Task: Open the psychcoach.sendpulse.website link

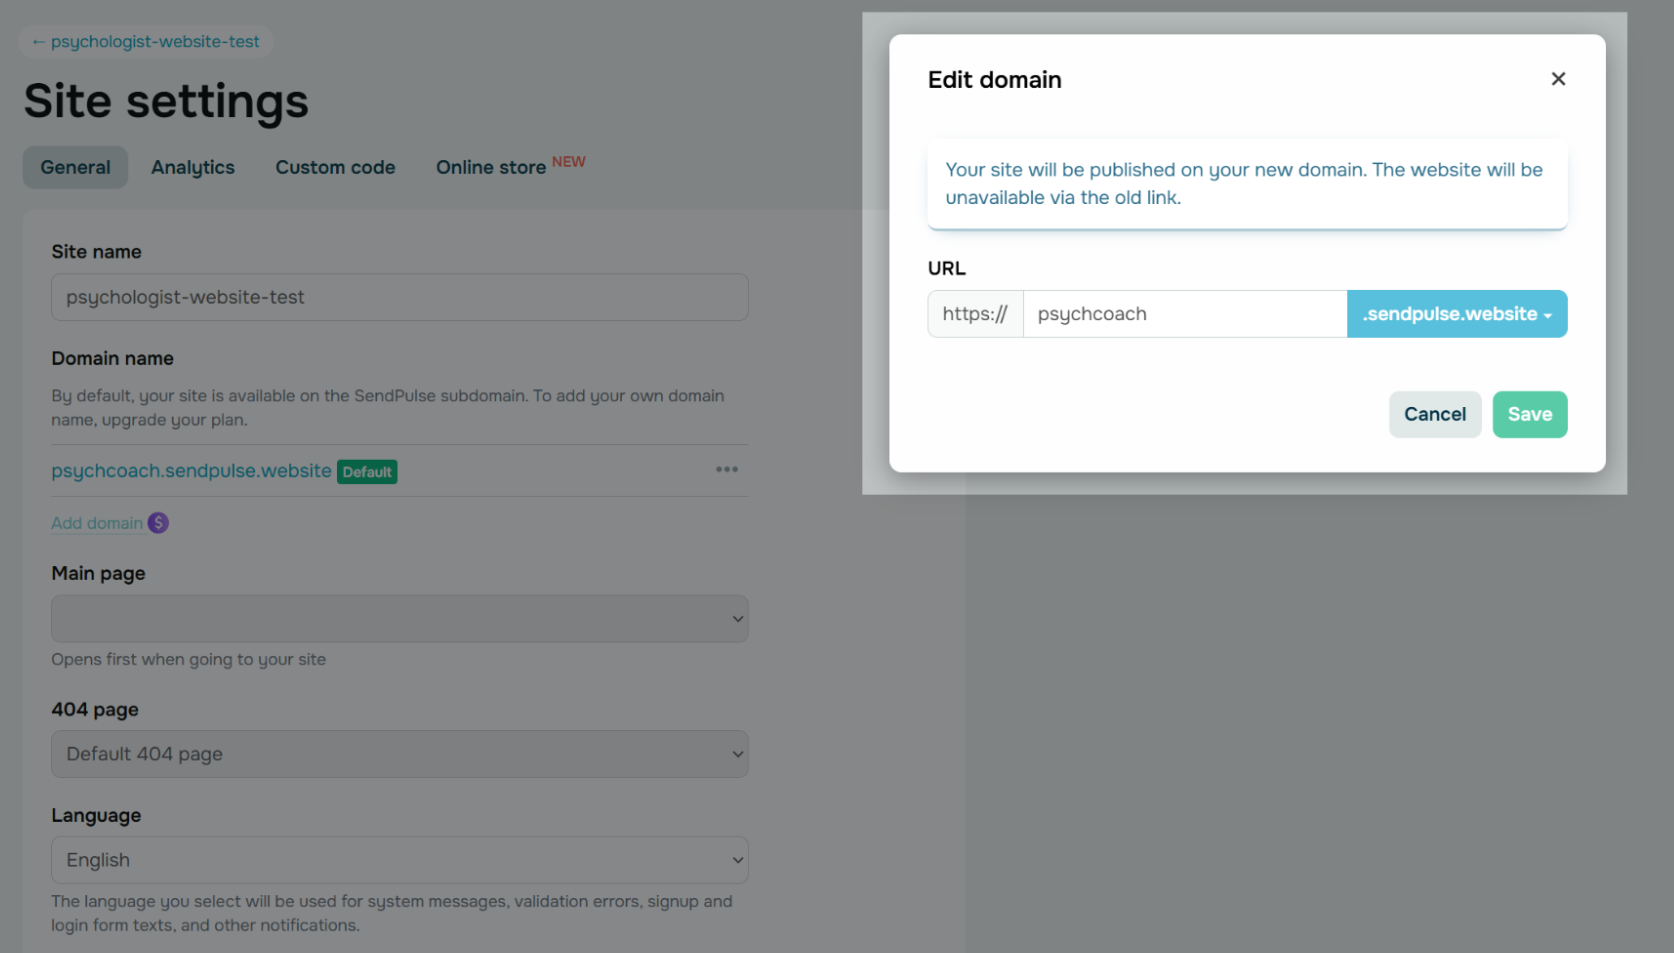Action: (x=191, y=471)
